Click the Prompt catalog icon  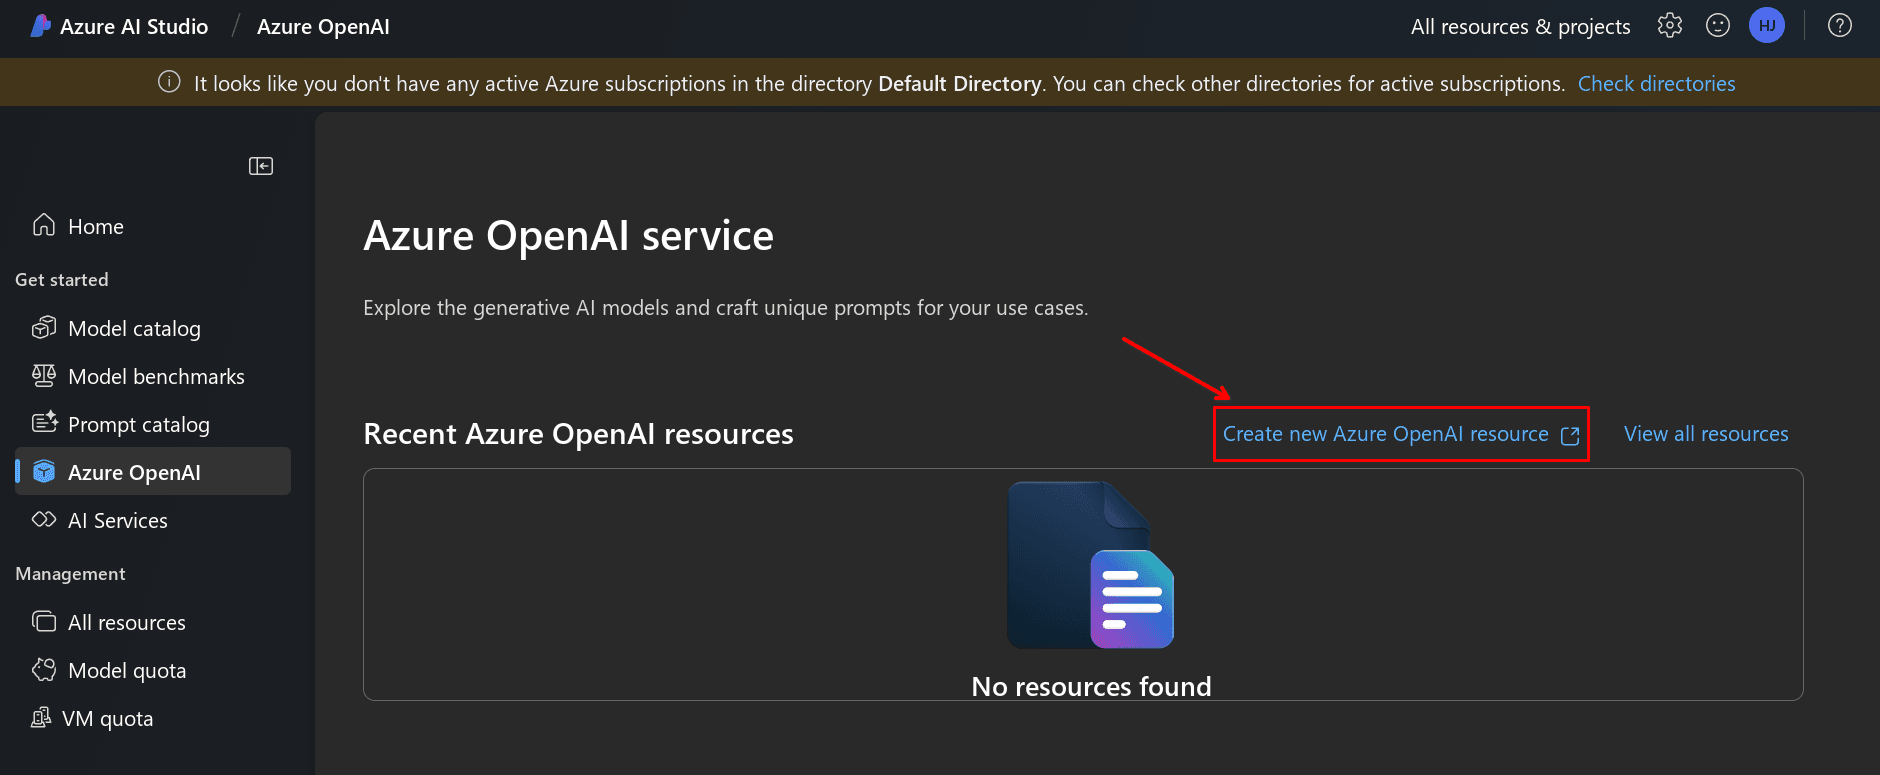coord(44,423)
